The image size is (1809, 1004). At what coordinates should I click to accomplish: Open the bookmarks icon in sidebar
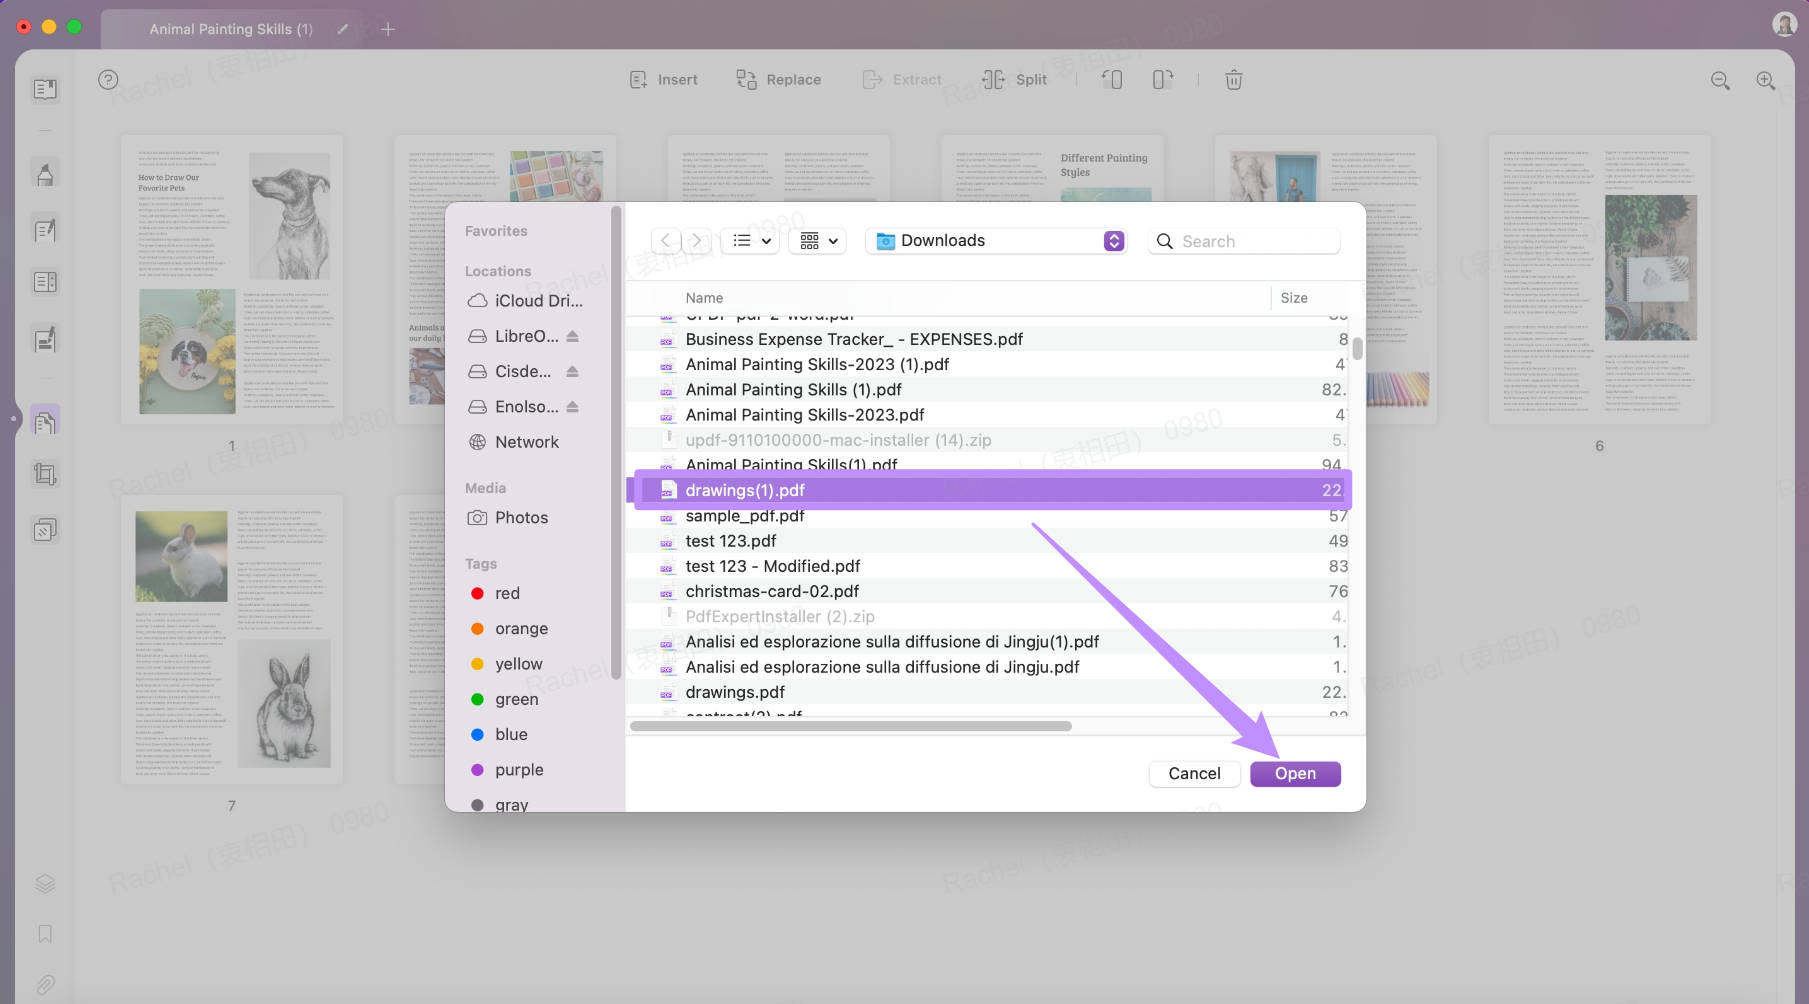[x=45, y=933]
